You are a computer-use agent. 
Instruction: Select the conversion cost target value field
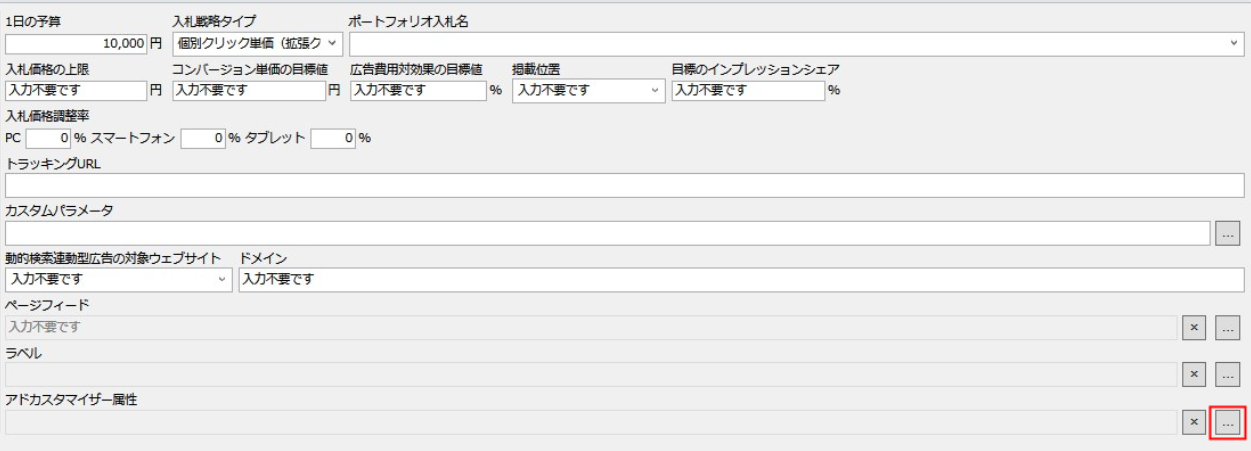pyautogui.click(x=248, y=90)
